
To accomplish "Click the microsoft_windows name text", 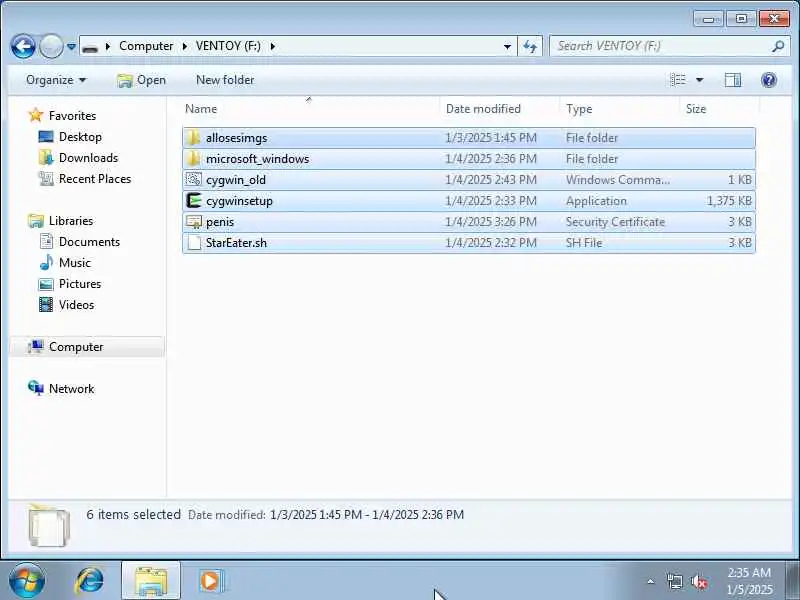I will click(258, 159).
